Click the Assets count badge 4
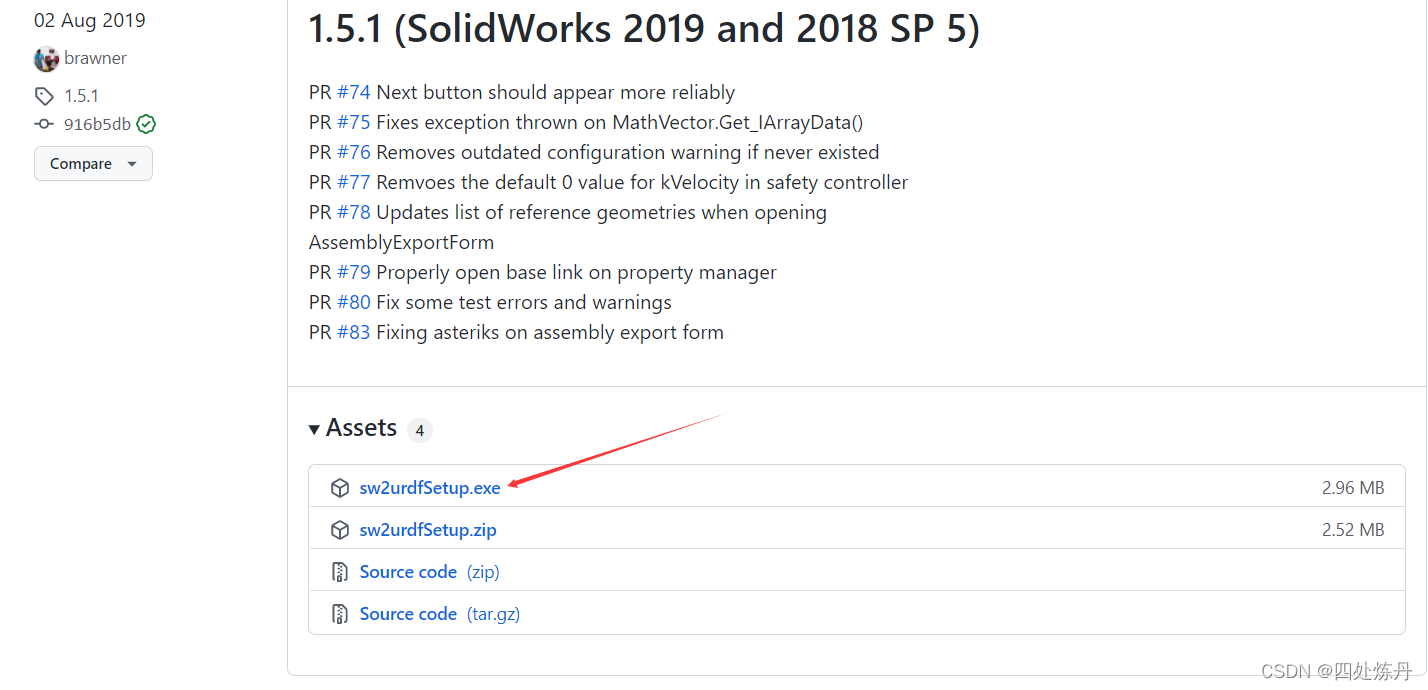 coord(420,431)
